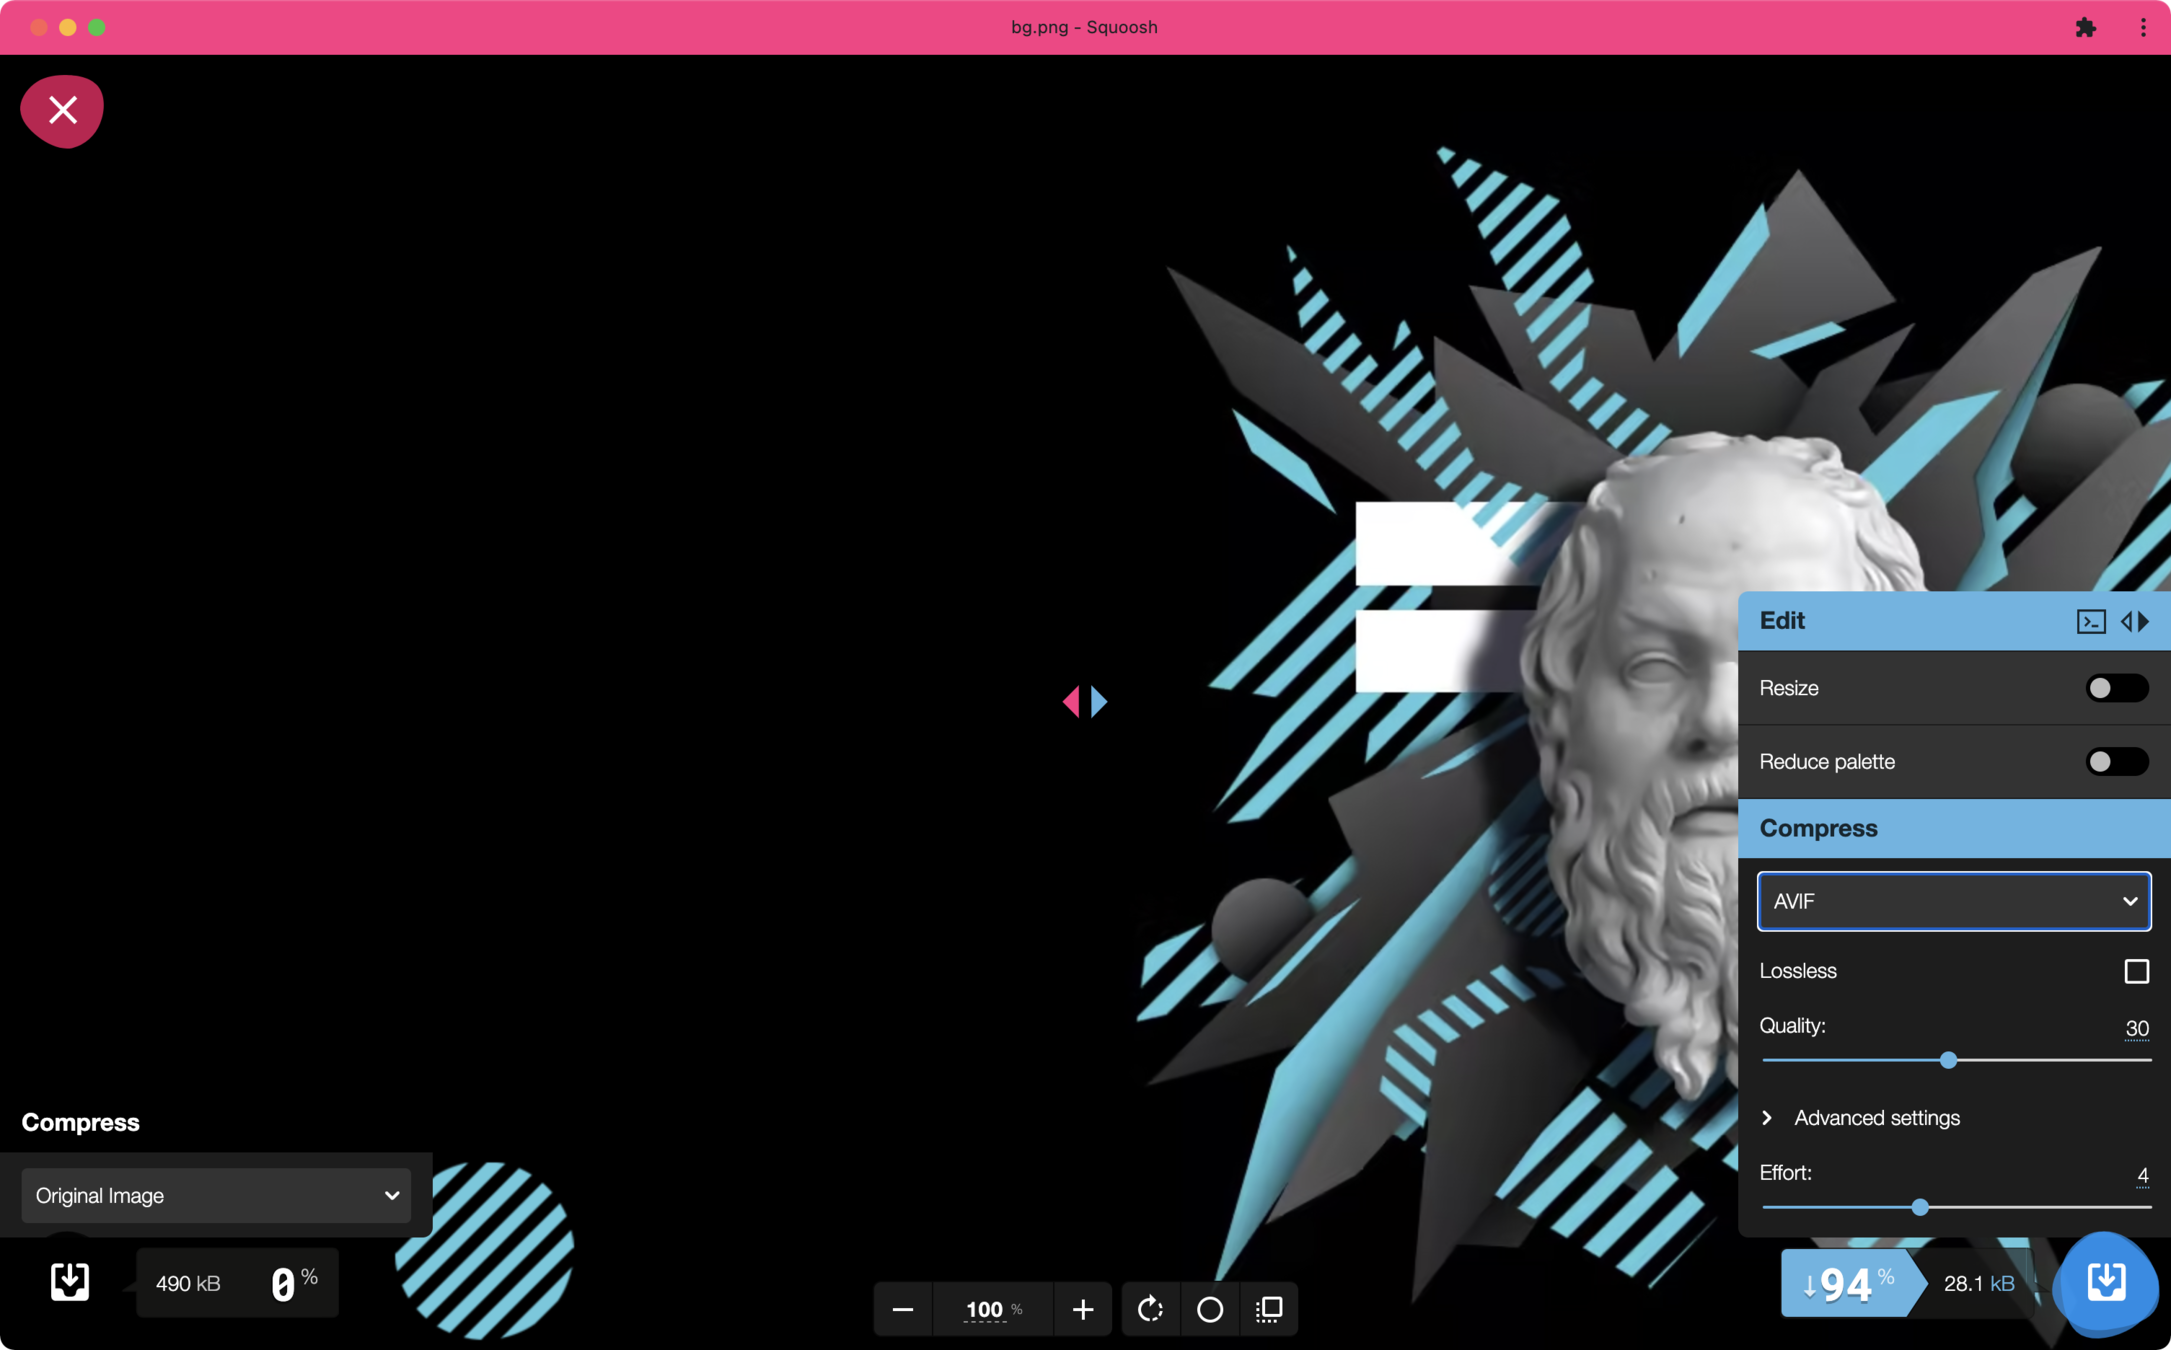Toggle the circular background color icon
This screenshot has height=1350, width=2171.
tap(1209, 1309)
